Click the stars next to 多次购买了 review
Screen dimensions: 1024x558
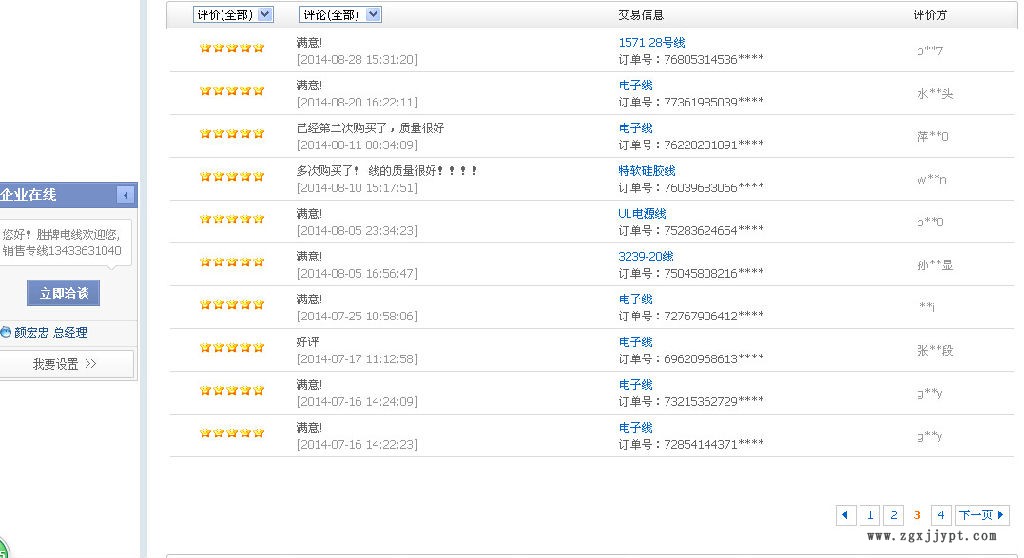pyautogui.click(x=231, y=177)
